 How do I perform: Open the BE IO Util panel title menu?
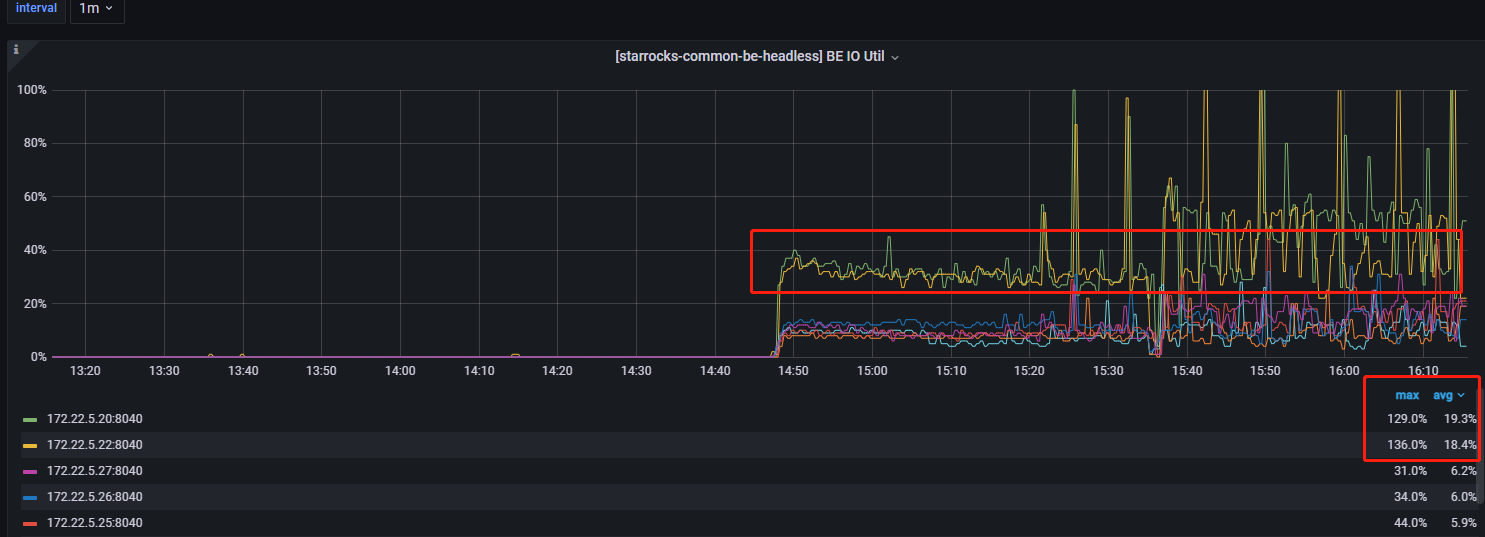(750, 57)
